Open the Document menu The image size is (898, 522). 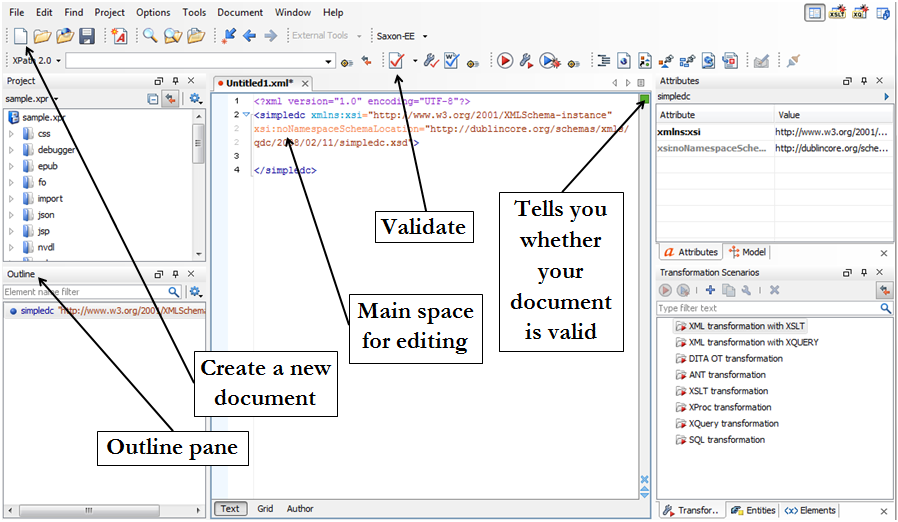tap(240, 12)
